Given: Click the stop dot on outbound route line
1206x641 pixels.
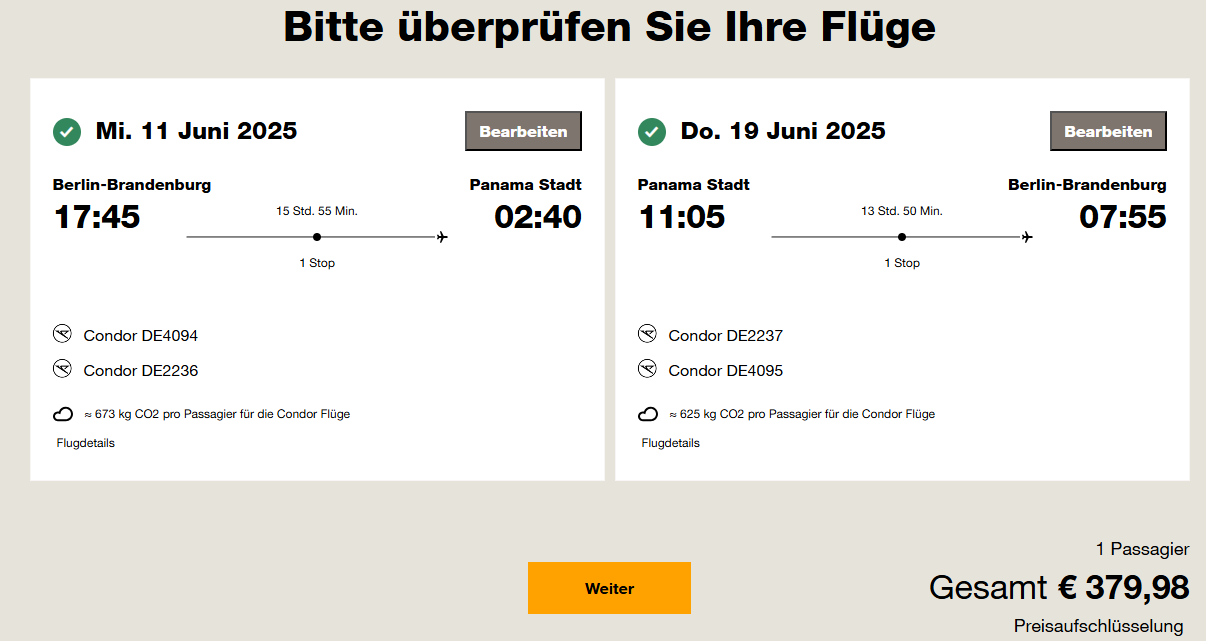Looking at the screenshot, I should coord(317,237).
